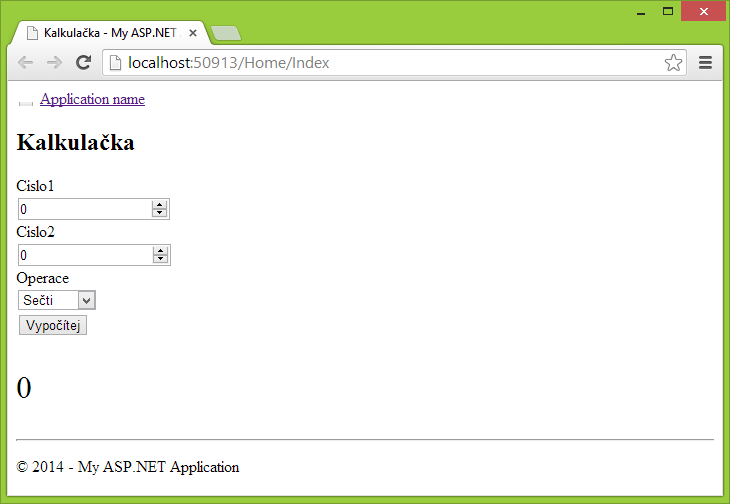Image resolution: width=730 pixels, height=504 pixels.
Task: Open a new tab
Action: coord(226,33)
